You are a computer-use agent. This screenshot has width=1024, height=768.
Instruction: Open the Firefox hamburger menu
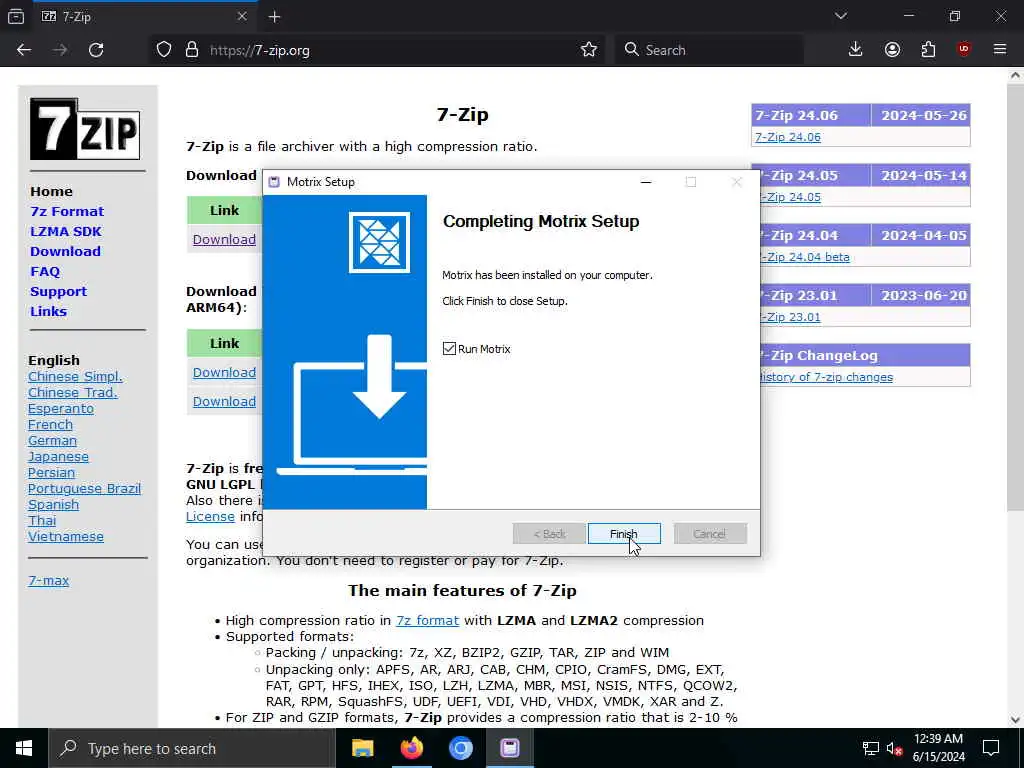[1000, 50]
